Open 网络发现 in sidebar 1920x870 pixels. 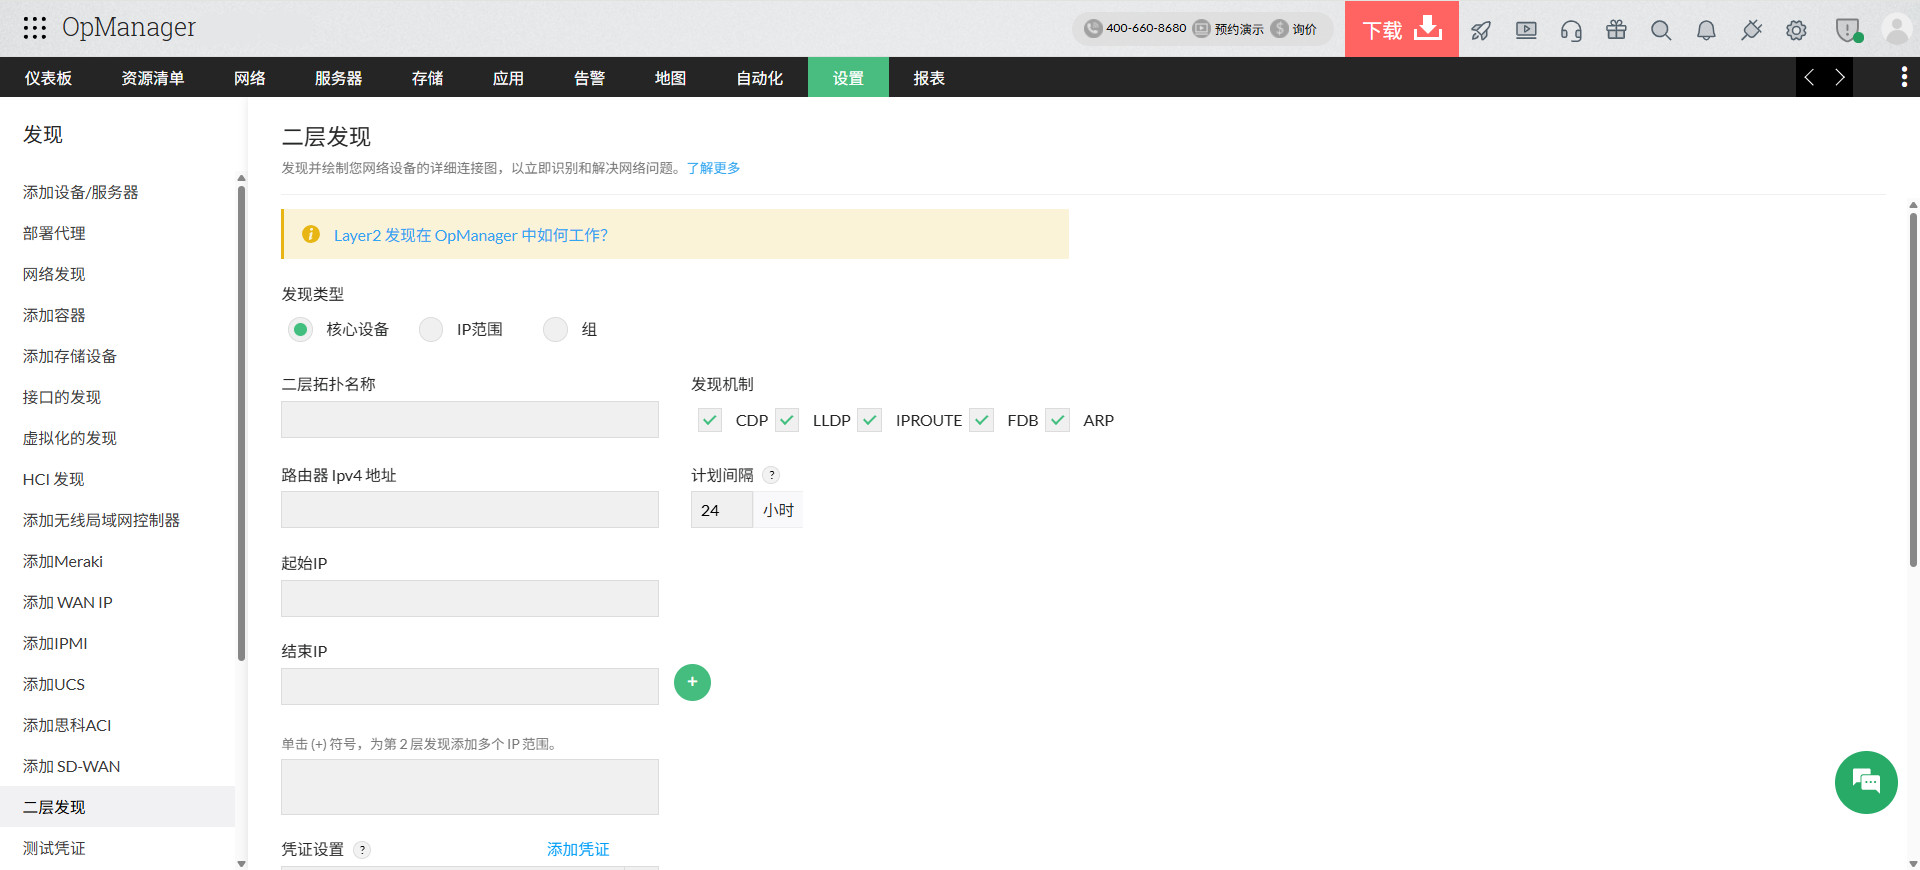pos(54,274)
